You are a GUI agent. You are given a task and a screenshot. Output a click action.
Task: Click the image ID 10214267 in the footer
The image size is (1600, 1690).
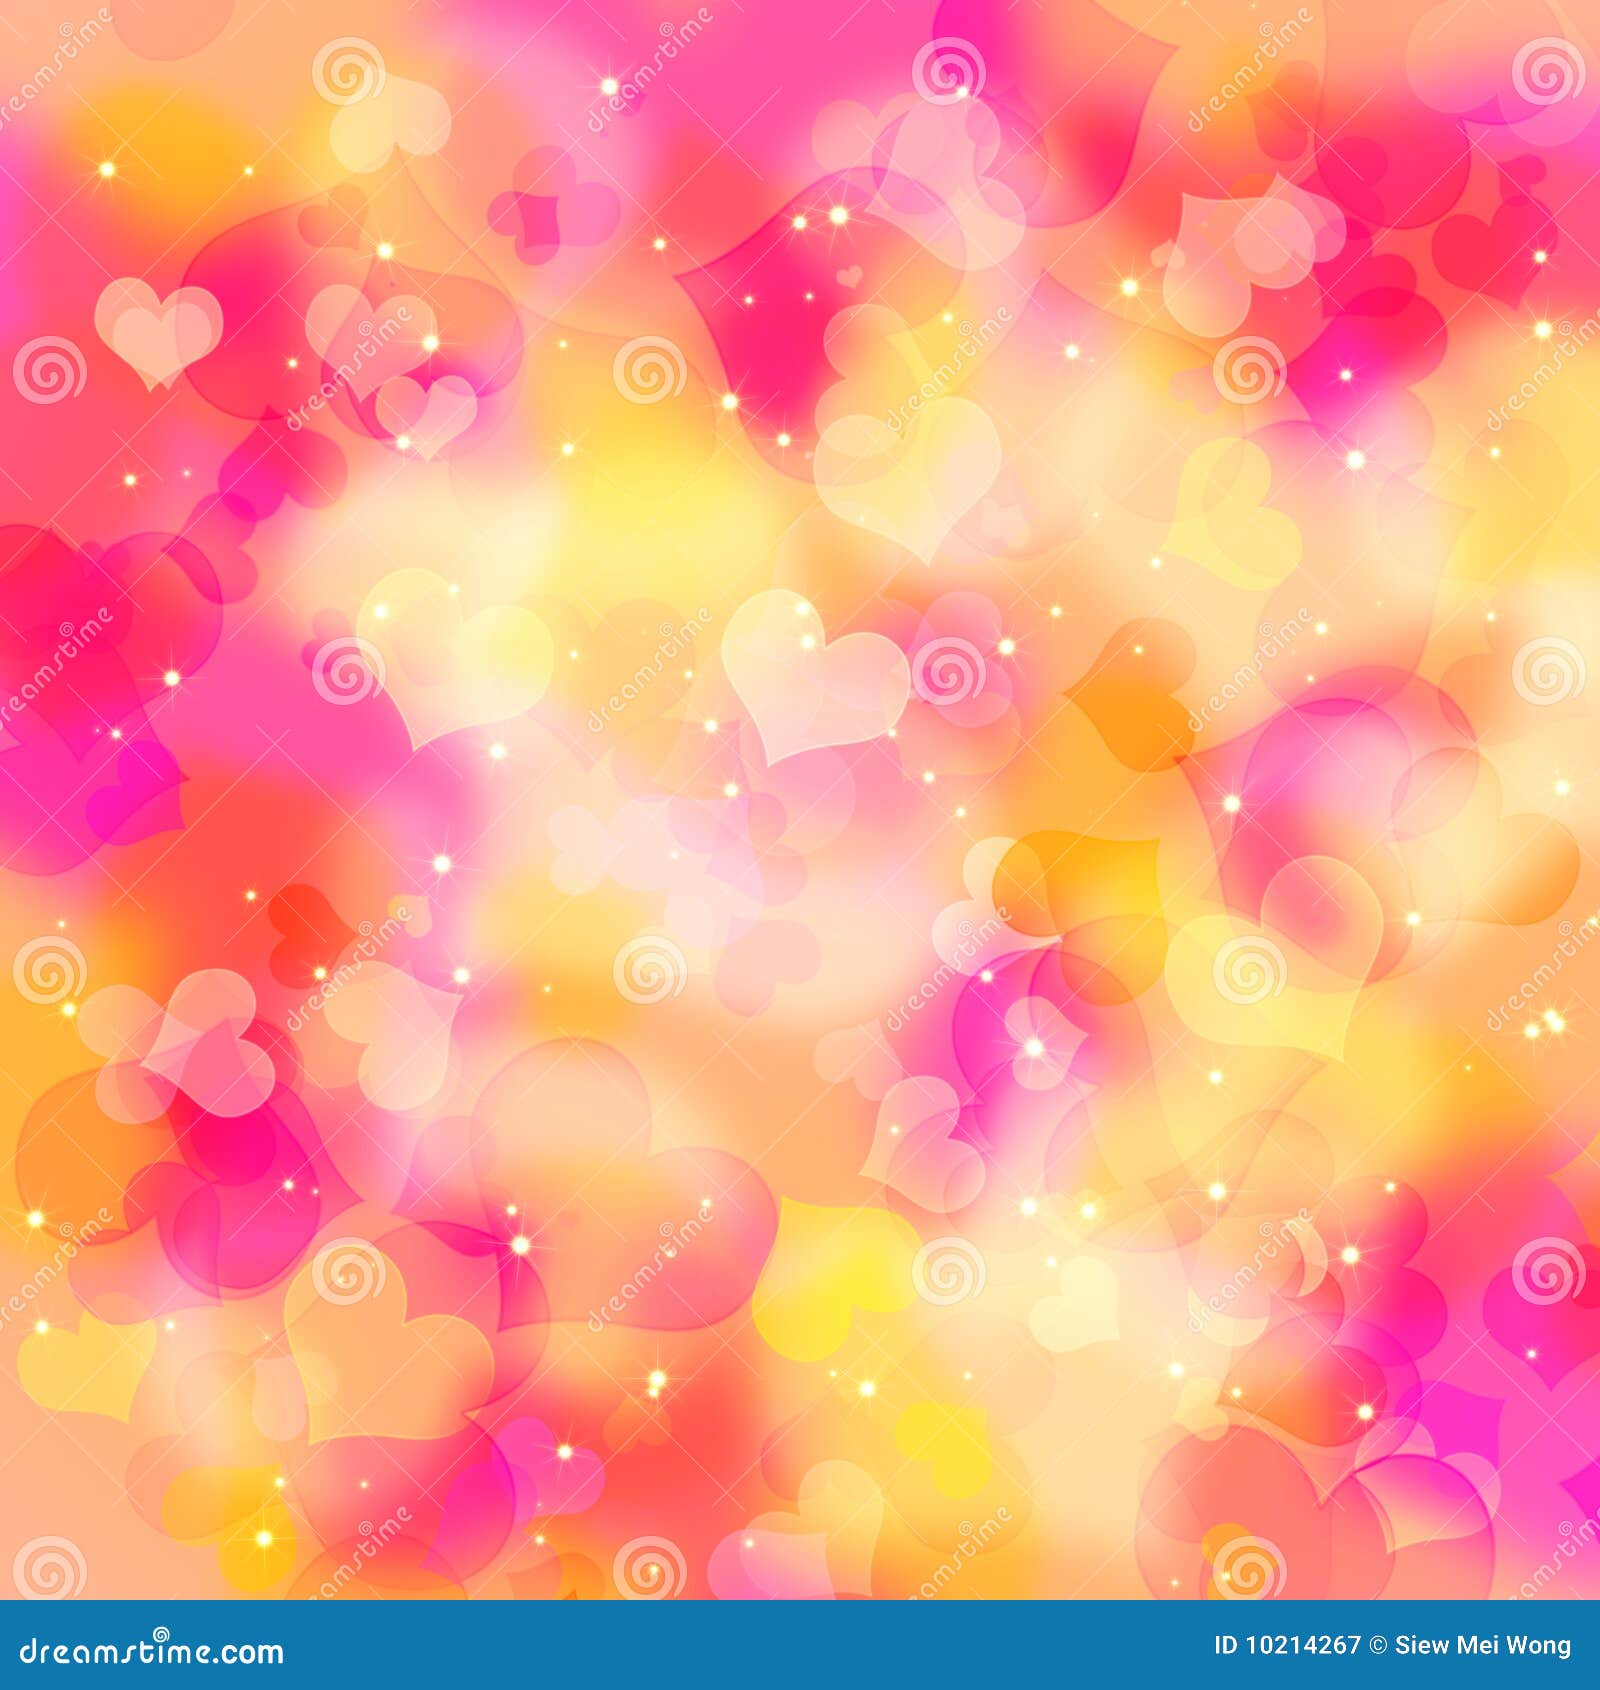tap(1290, 1645)
